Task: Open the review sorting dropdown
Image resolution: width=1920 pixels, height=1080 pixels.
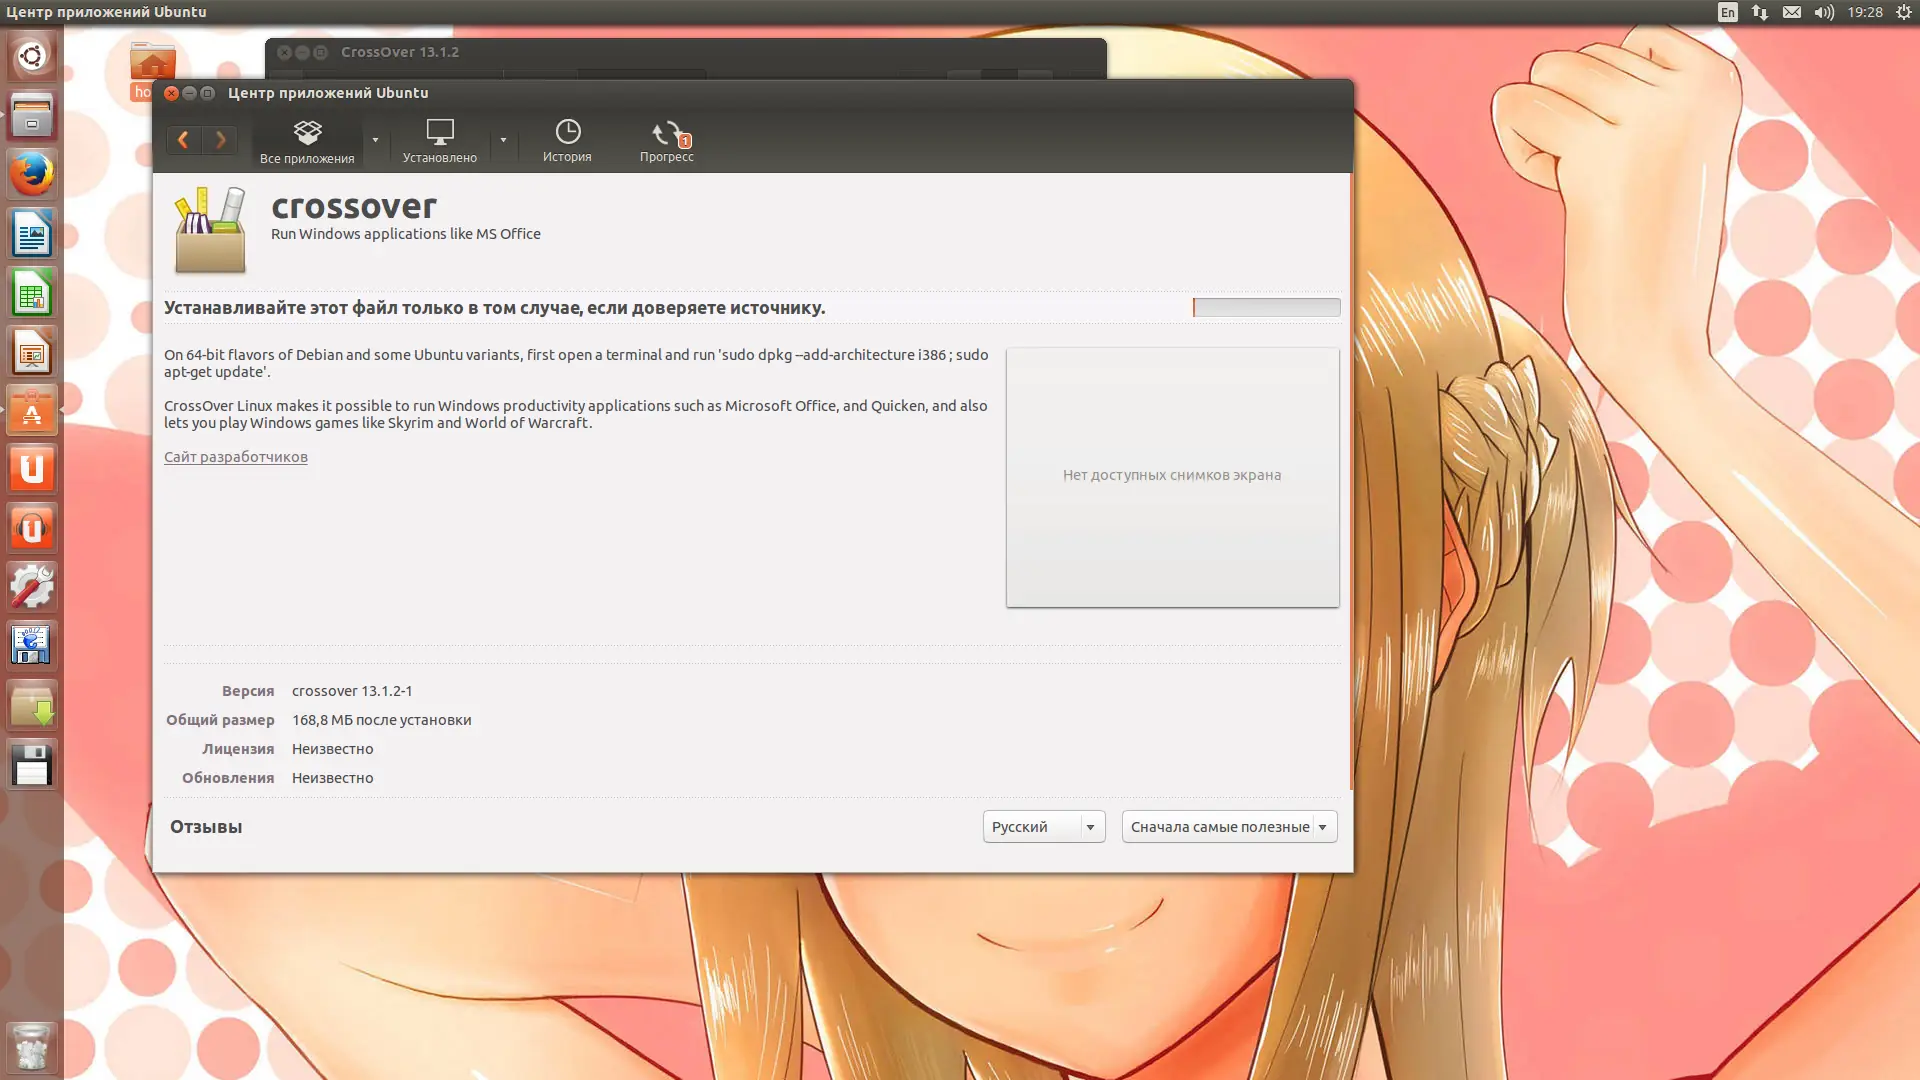Action: click(x=1229, y=827)
